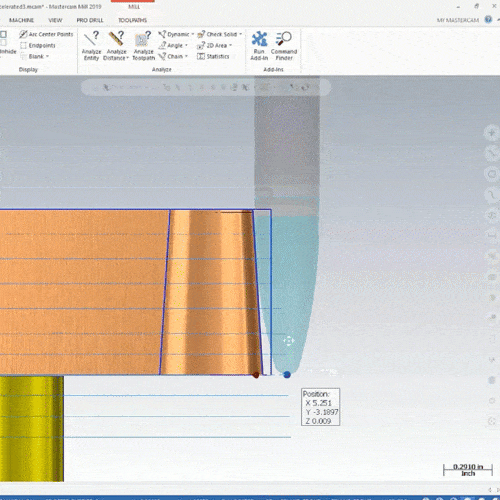Click the blue point at tool tip
The width and height of the screenshot is (500, 500).
(x=287, y=375)
